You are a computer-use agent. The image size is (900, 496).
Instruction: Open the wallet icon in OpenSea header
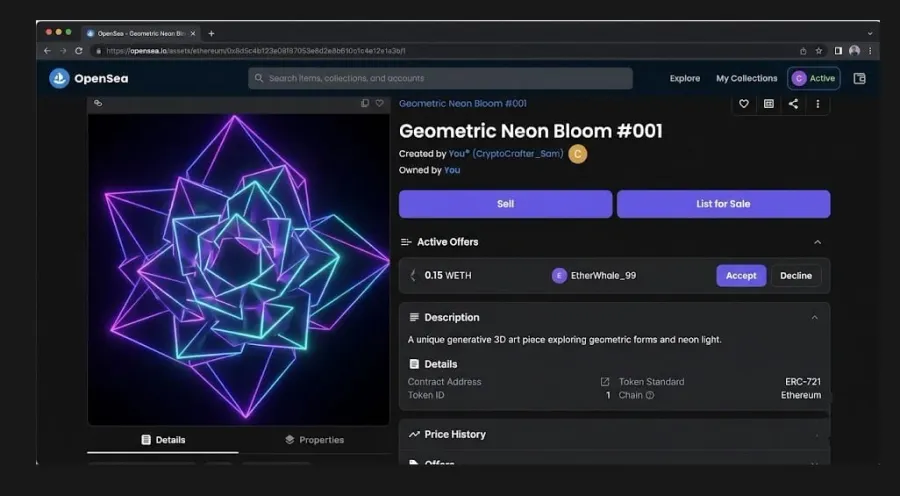coord(859,79)
